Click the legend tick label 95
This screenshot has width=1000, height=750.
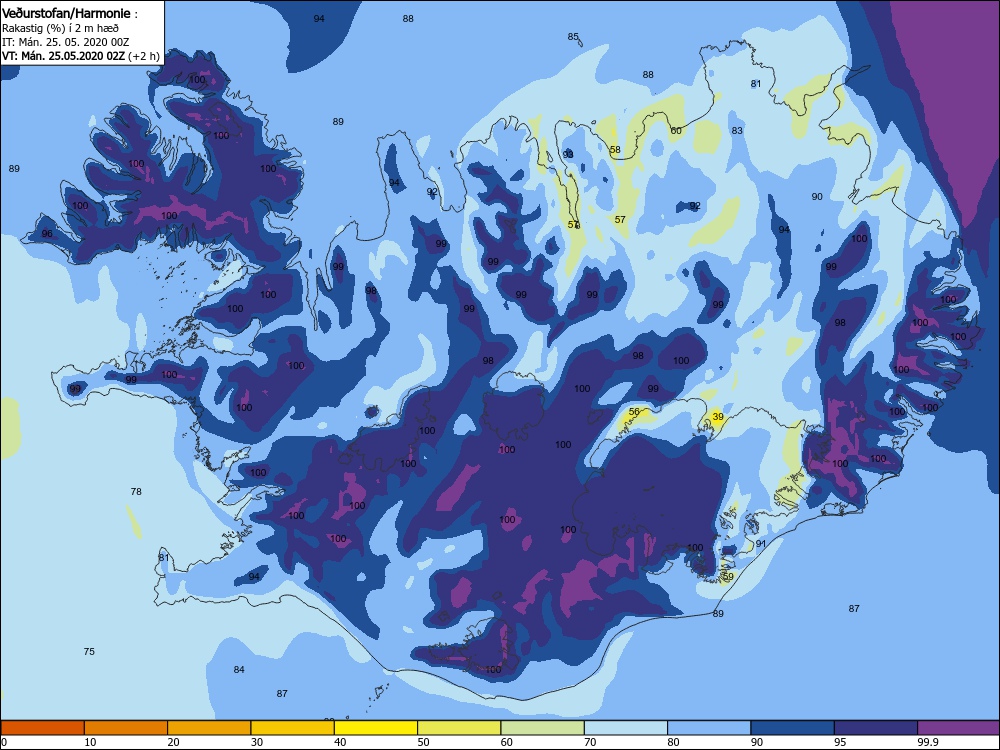[x=840, y=742]
